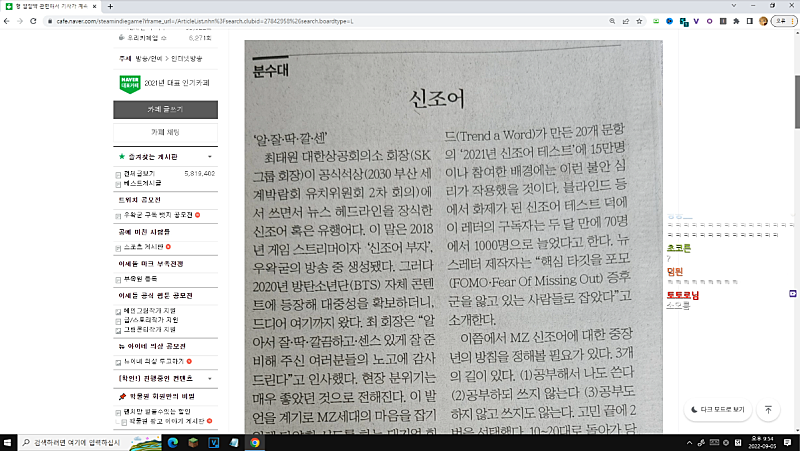
Task: Click the 인터넷방송 category link
Action: coord(187,59)
